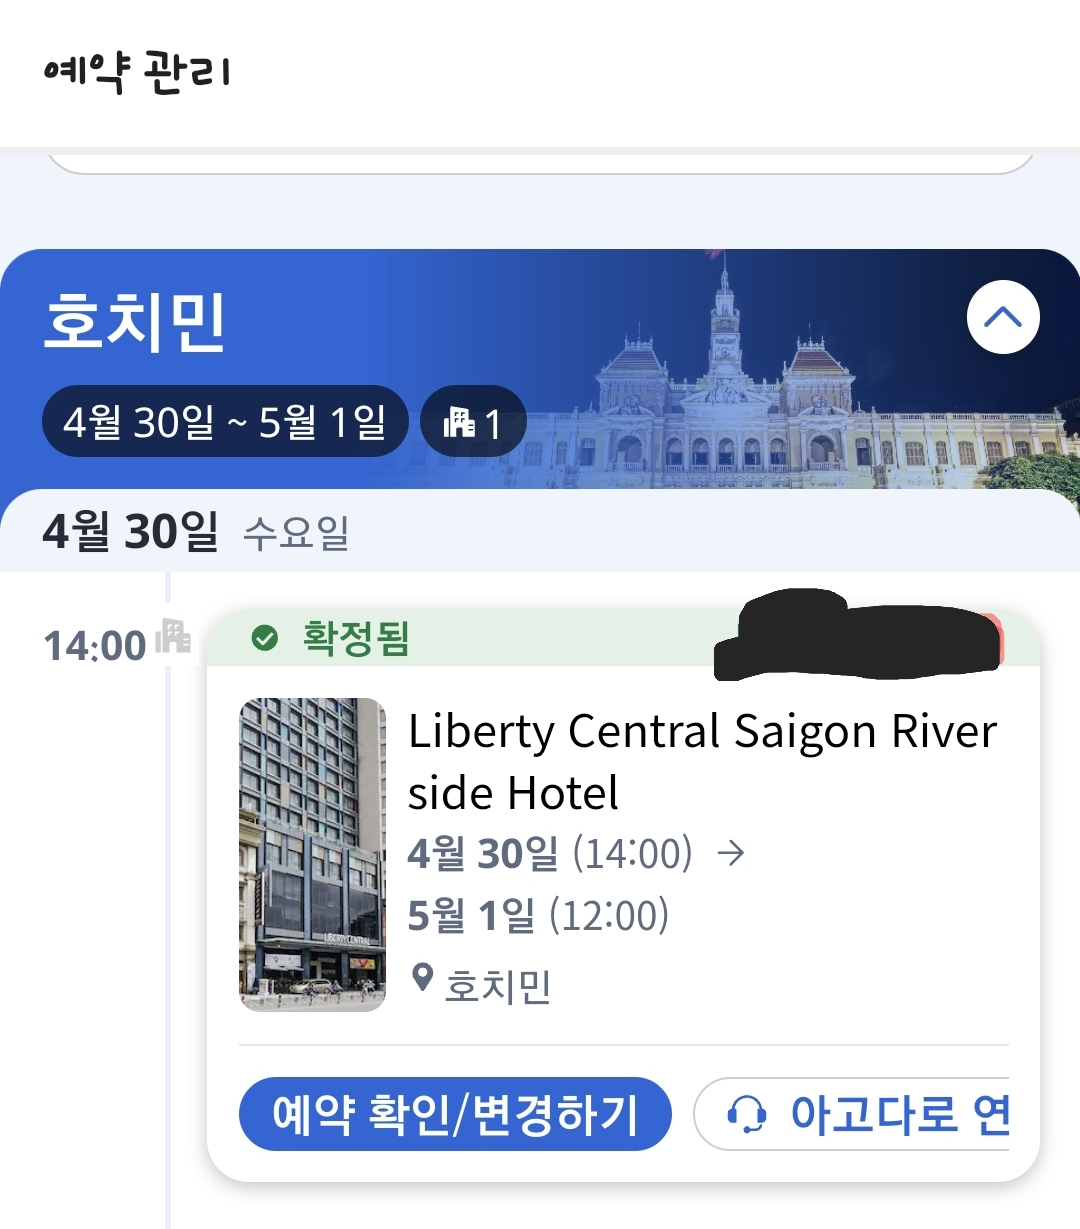Tap the 14:00 timeline time marker
1080x1229 pixels.
click(x=95, y=646)
